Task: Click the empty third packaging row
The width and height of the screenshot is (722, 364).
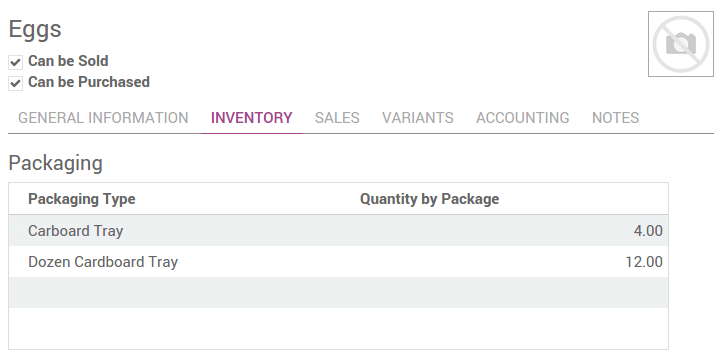Action: pos(338,293)
